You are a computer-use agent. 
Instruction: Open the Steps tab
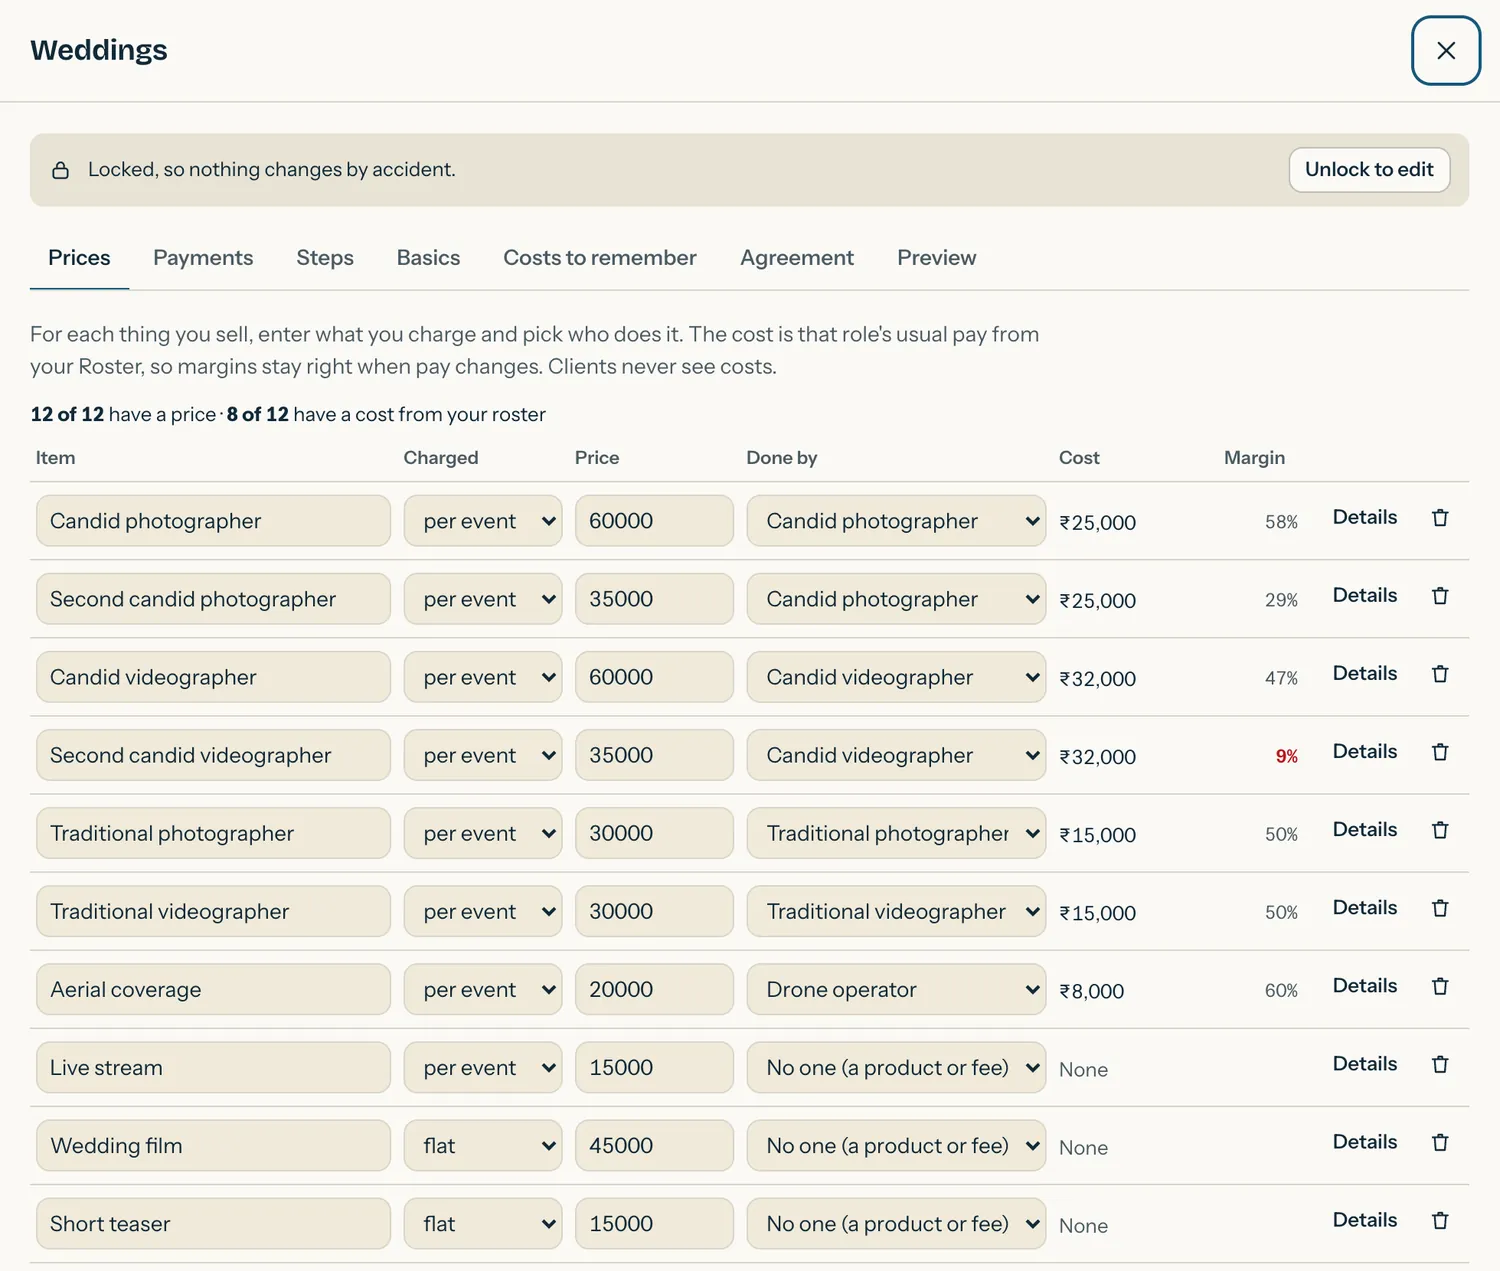pos(325,258)
